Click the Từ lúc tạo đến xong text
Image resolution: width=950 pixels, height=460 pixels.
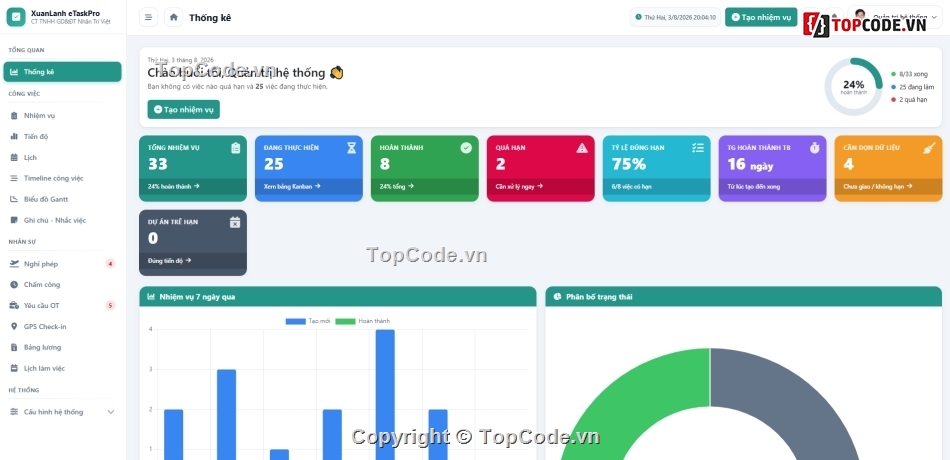click(x=754, y=187)
